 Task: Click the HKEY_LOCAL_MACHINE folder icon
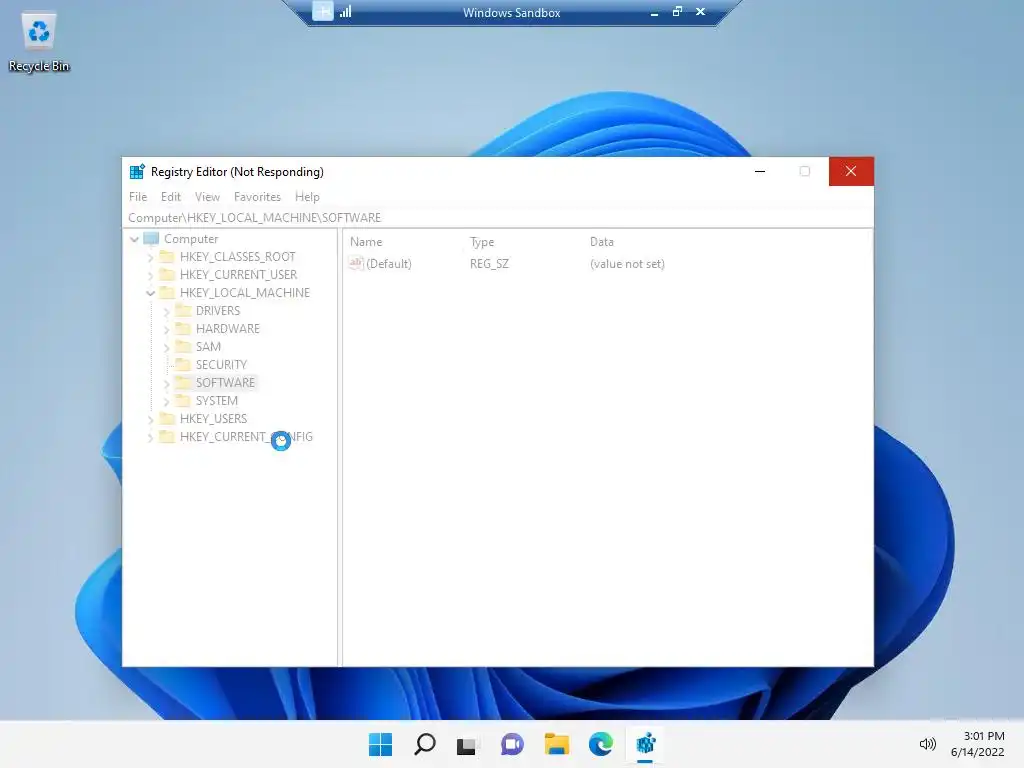click(167, 293)
